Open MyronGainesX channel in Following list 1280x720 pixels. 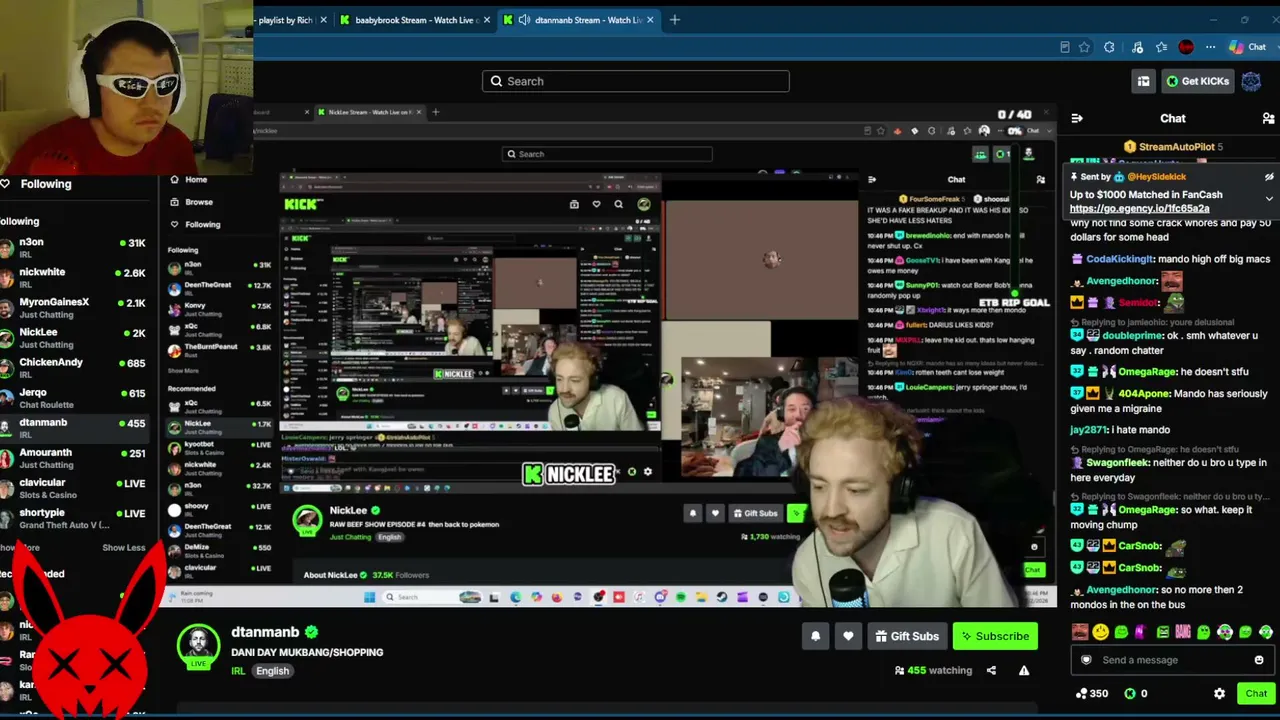[x=75, y=308]
